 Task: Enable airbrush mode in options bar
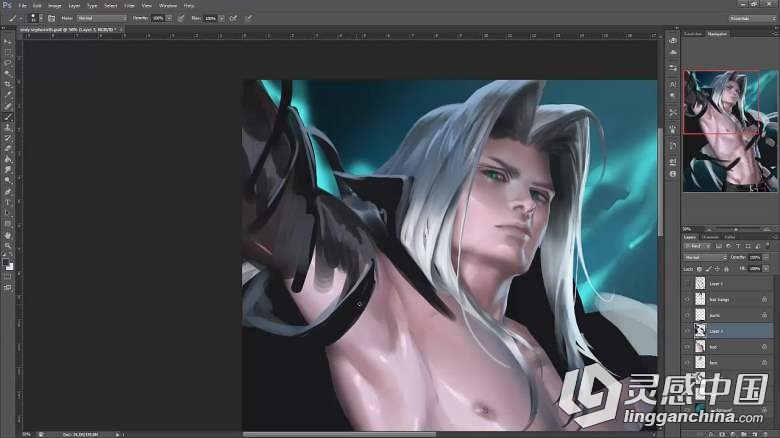pos(233,18)
